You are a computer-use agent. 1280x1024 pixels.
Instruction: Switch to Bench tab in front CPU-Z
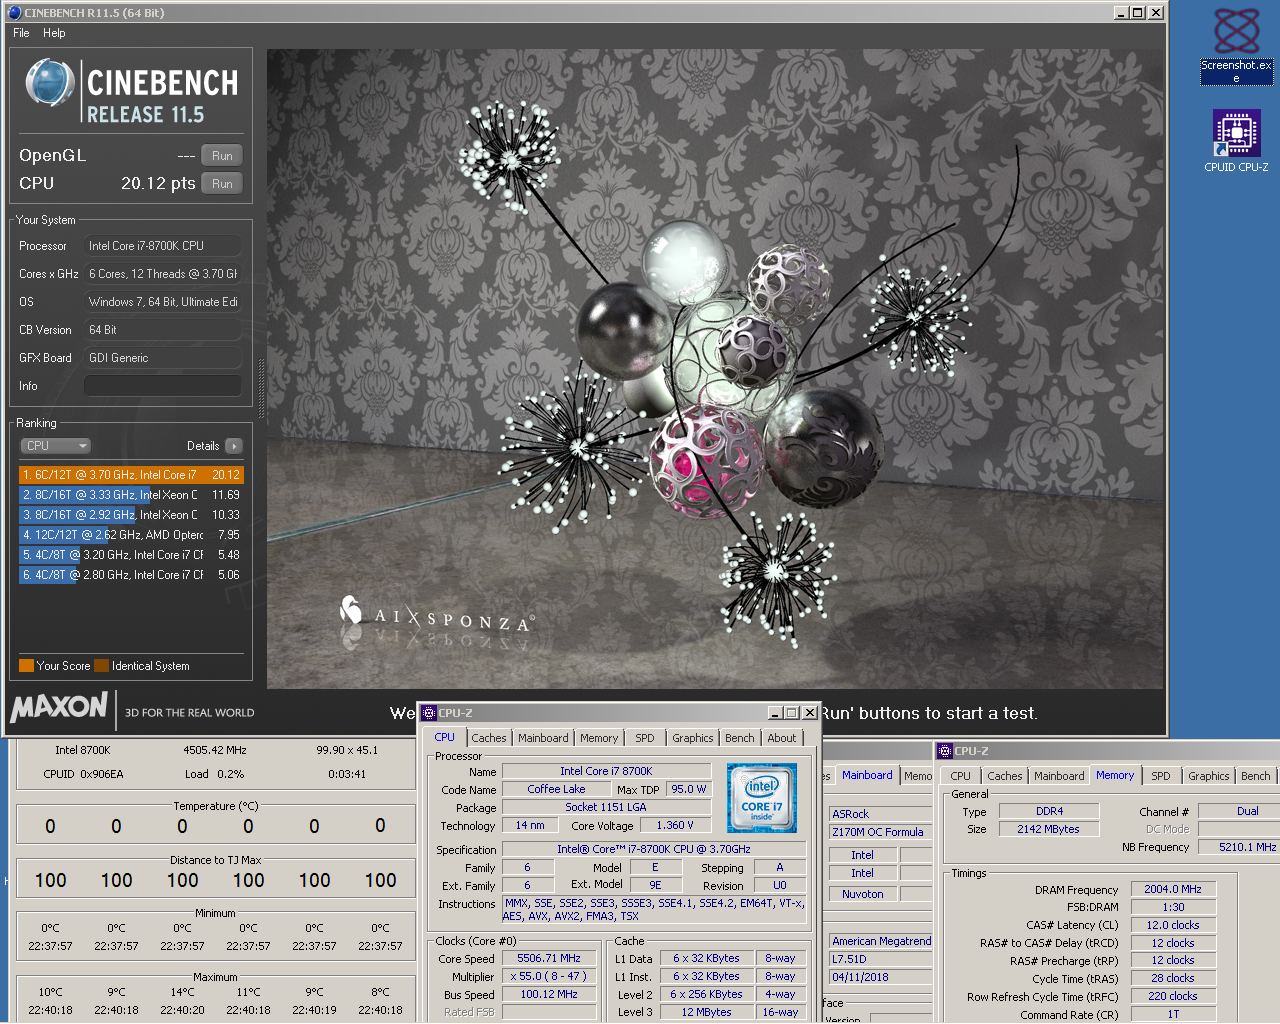coord(740,738)
